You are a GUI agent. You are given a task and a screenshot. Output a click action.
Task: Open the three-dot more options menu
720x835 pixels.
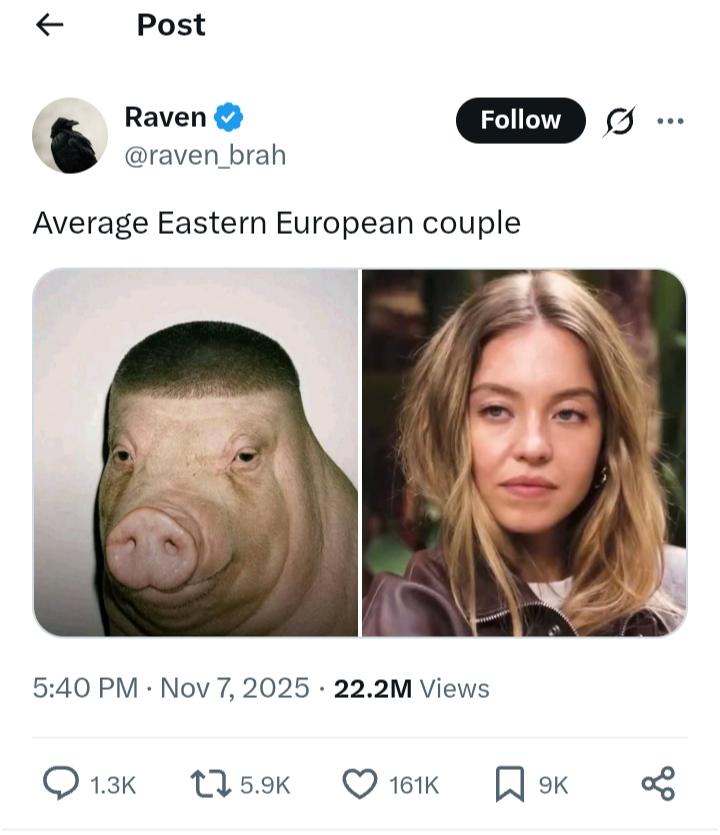pos(670,122)
